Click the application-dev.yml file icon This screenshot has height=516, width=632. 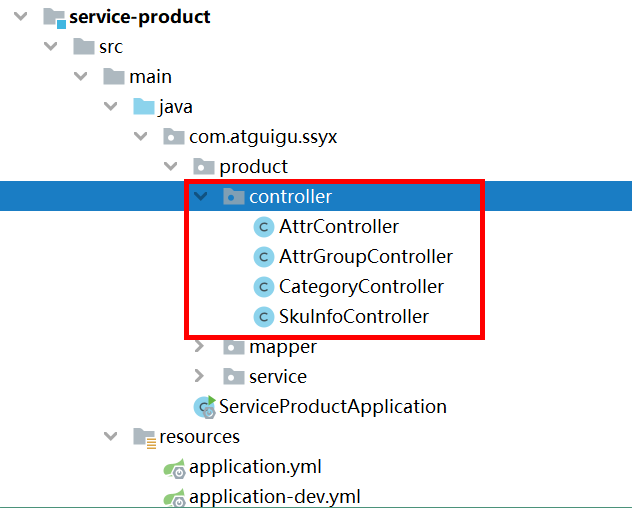pyautogui.click(x=174, y=497)
